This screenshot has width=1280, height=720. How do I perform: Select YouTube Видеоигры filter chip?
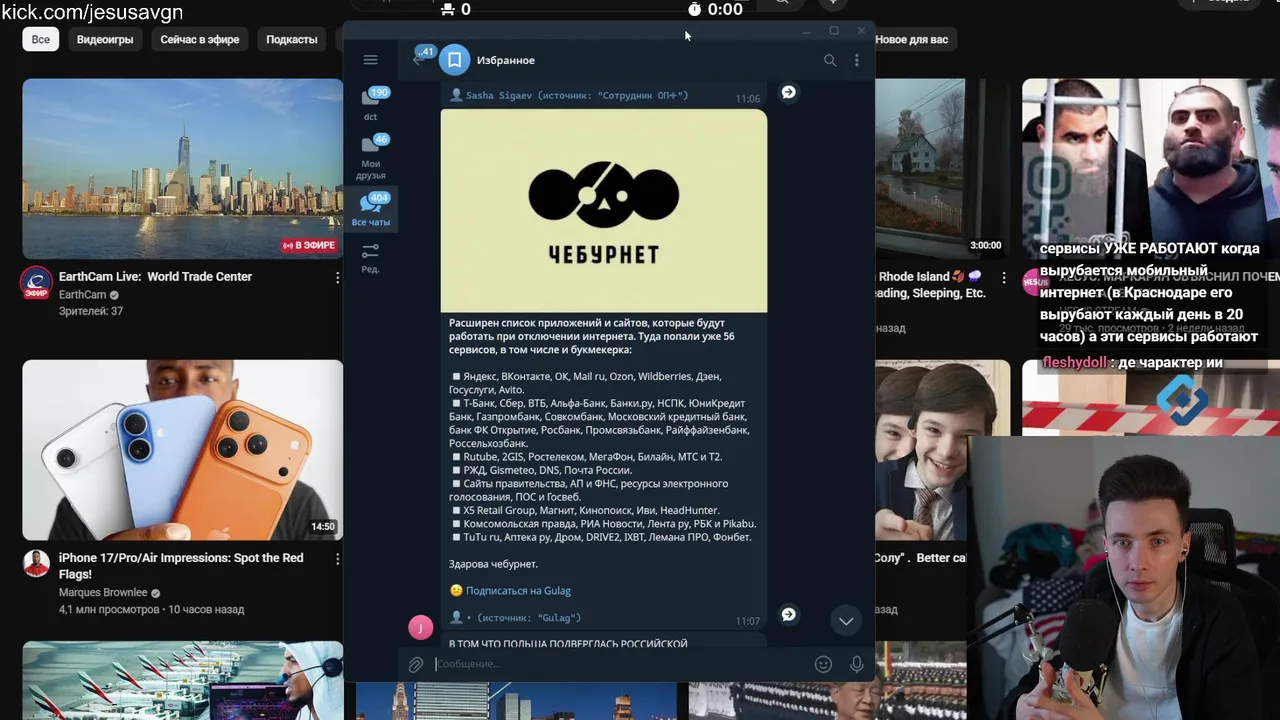105,39
